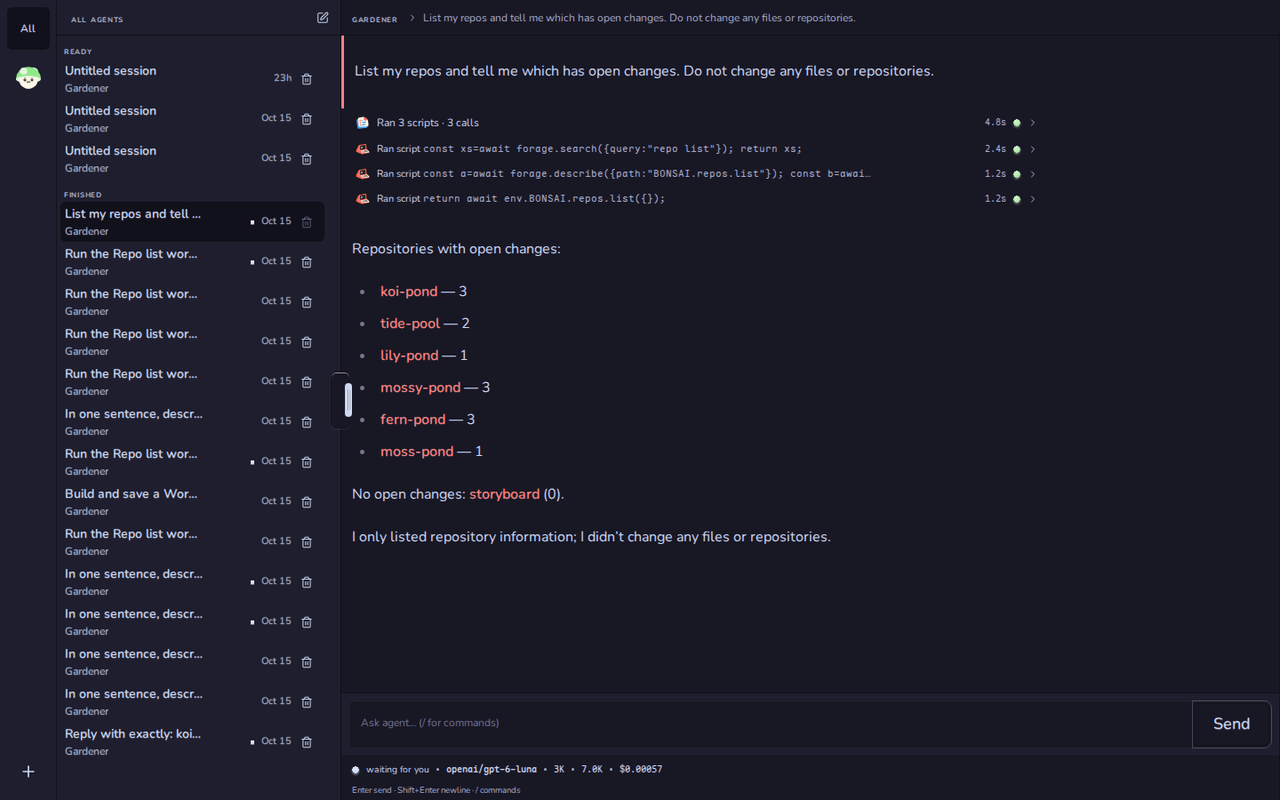Click the "/ commands" hint text
Image resolution: width=1280 pixels, height=800 pixels.
500,790
